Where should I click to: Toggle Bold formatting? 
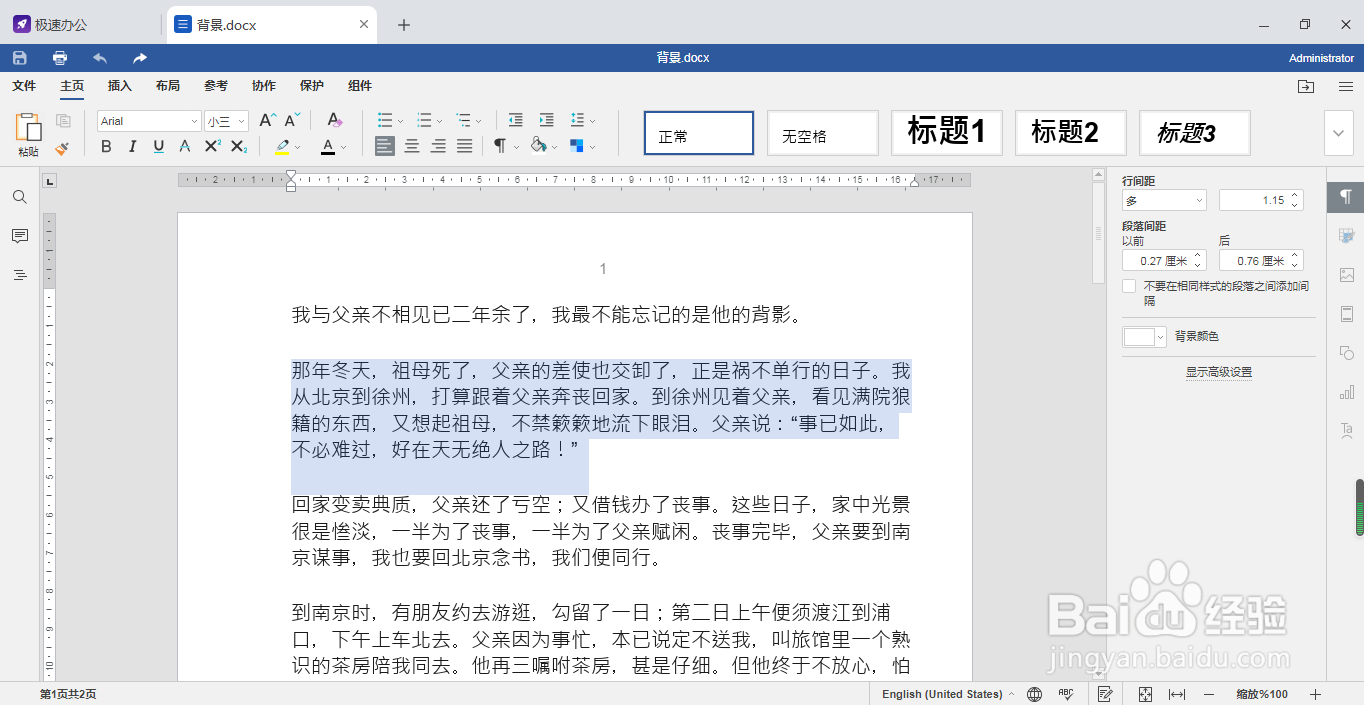point(107,147)
